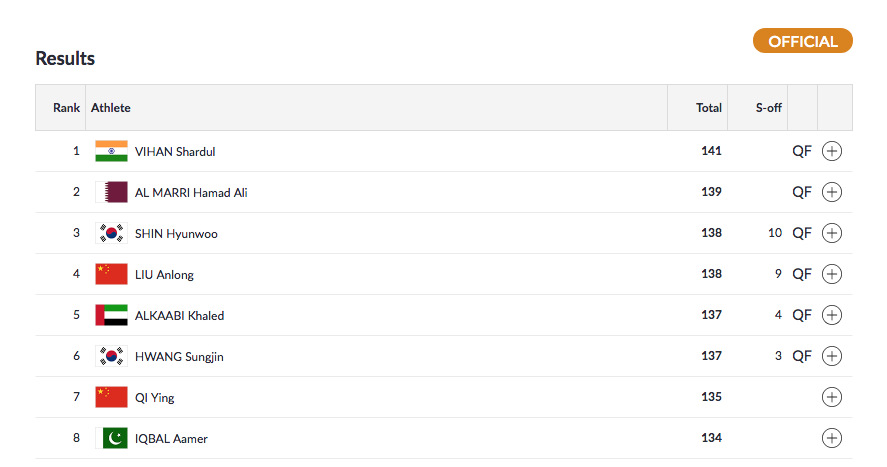Expand IQBAL Aamer row details
887x467 pixels.
[x=832, y=438]
